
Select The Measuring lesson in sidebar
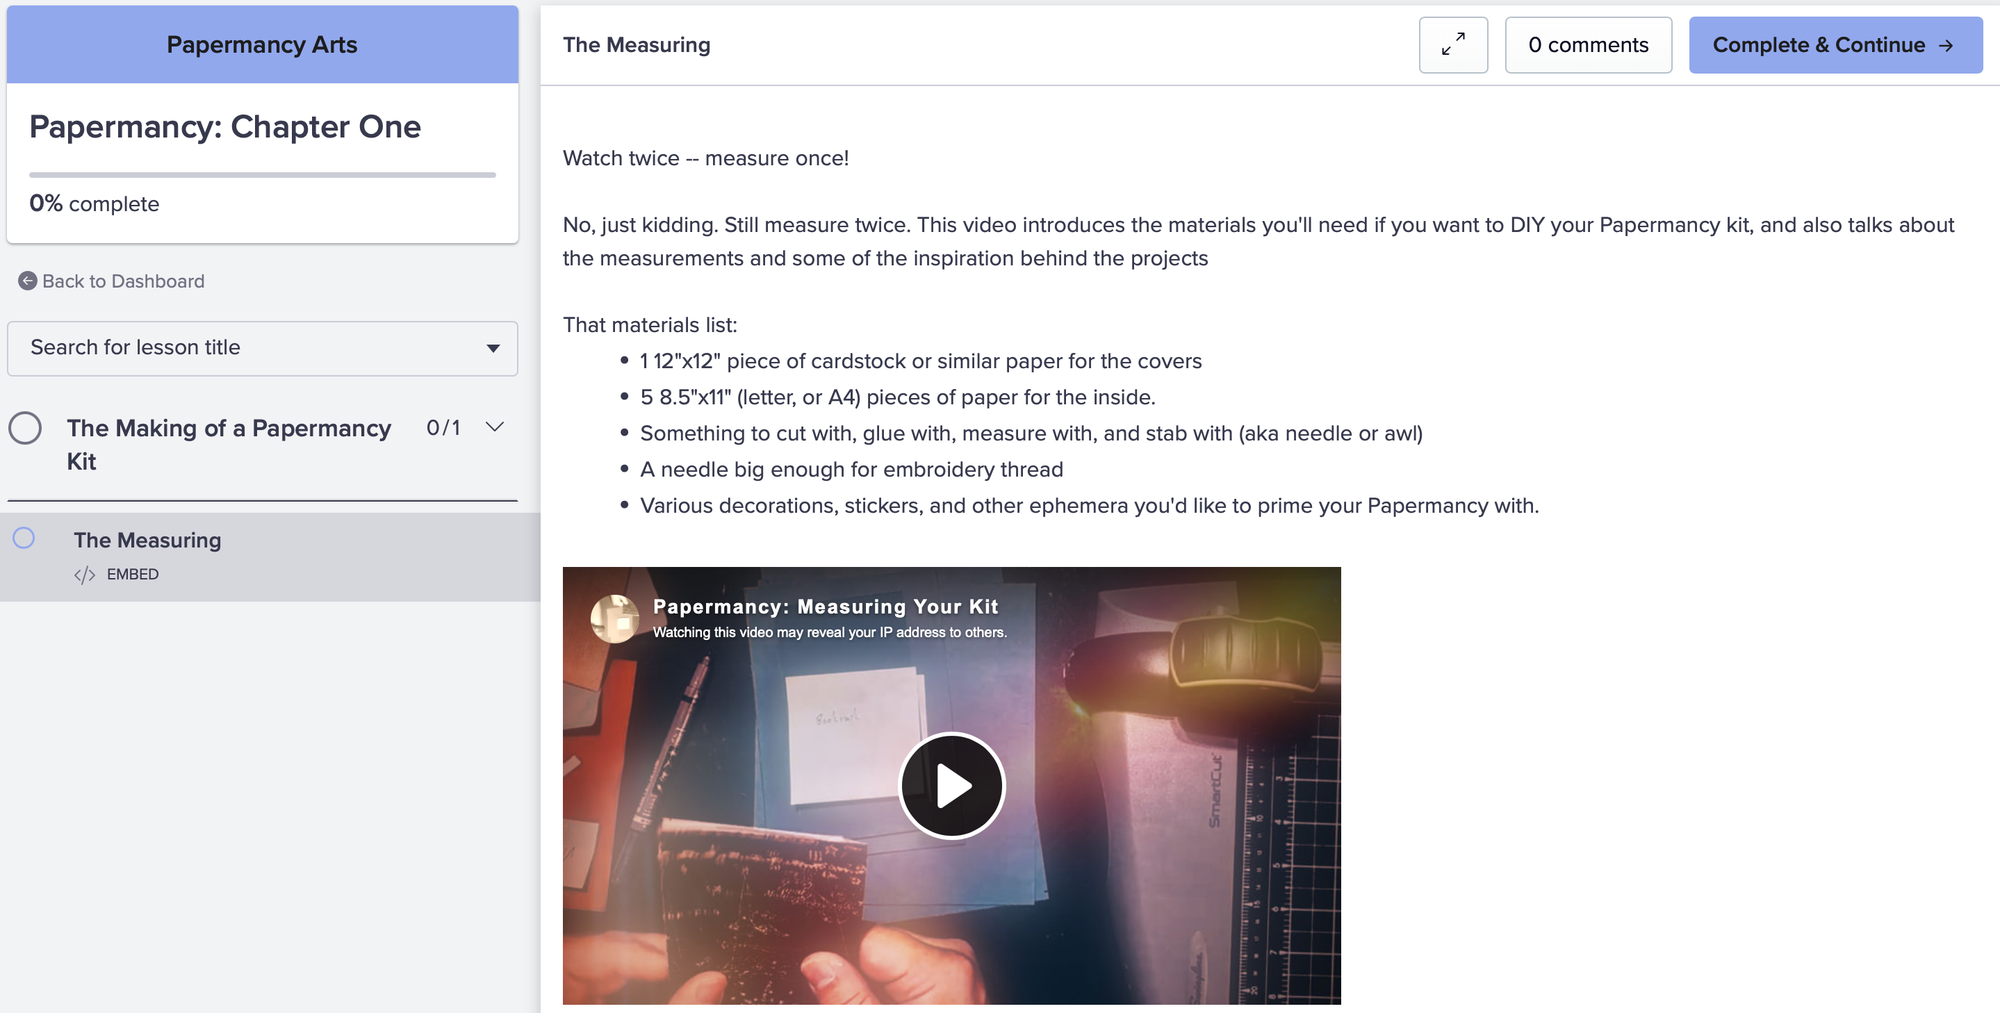point(270,557)
